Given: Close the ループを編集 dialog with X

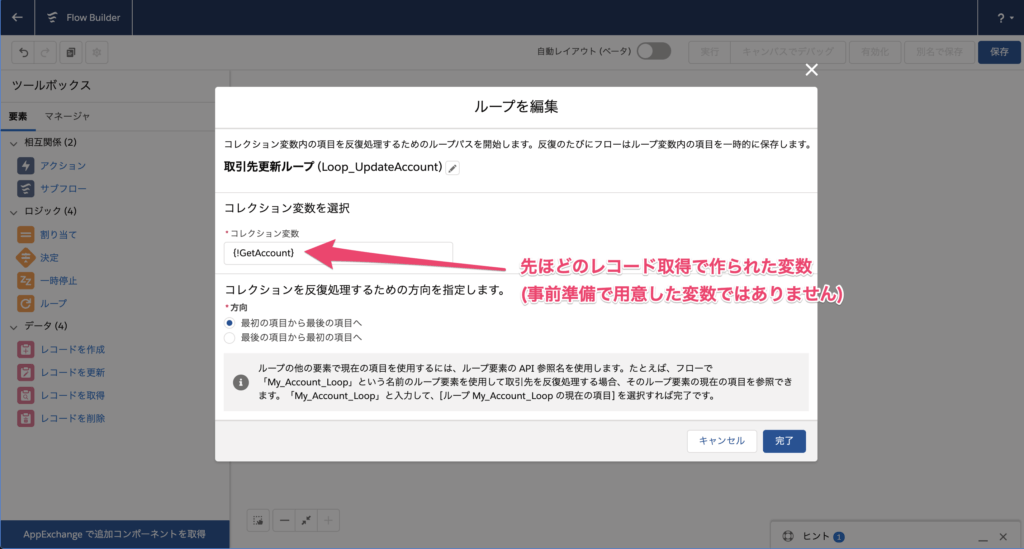Looking at the screenshot, I should coord(811,70).
